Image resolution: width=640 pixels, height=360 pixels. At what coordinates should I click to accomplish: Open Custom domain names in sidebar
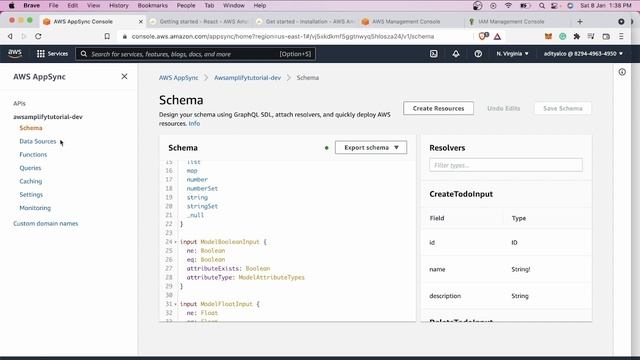click(46, 224)
